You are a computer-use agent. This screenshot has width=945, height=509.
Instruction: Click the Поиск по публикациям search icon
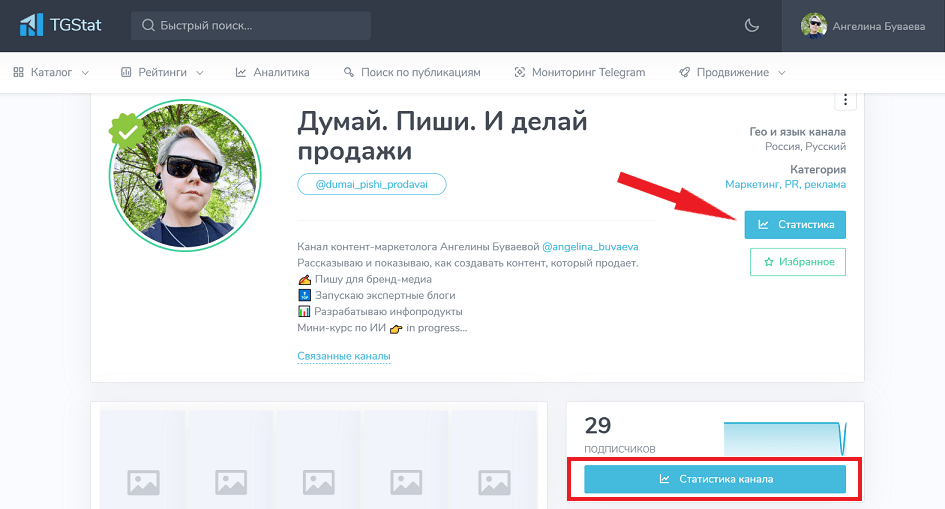coord(348,72)
